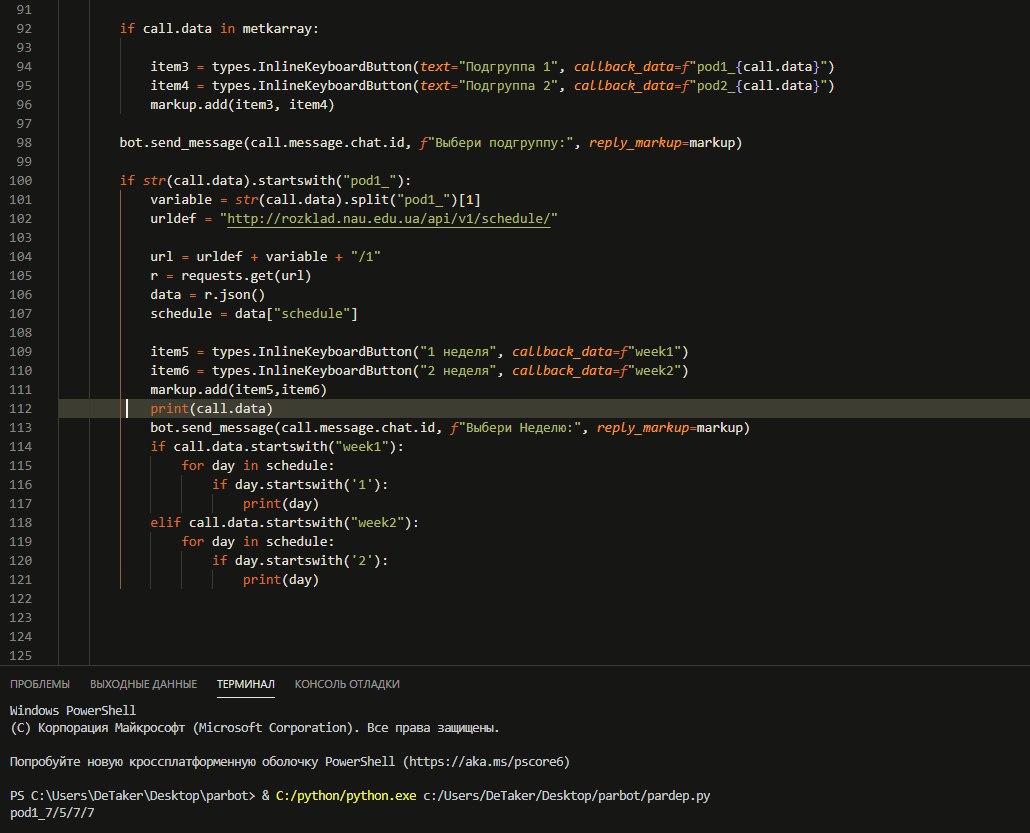
Task: Click the url = urldef + variable line
Action: (x=265, y=256)
